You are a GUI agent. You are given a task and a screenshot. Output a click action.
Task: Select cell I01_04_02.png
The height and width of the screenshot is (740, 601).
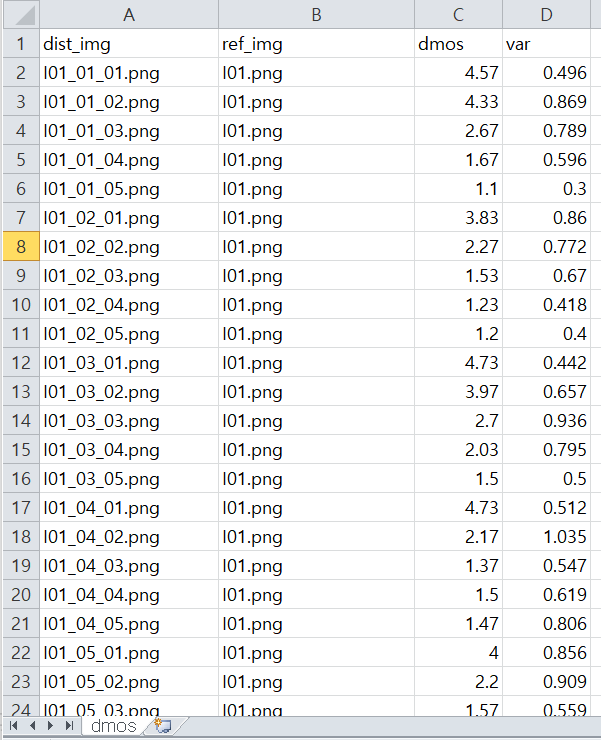[129, 537]
